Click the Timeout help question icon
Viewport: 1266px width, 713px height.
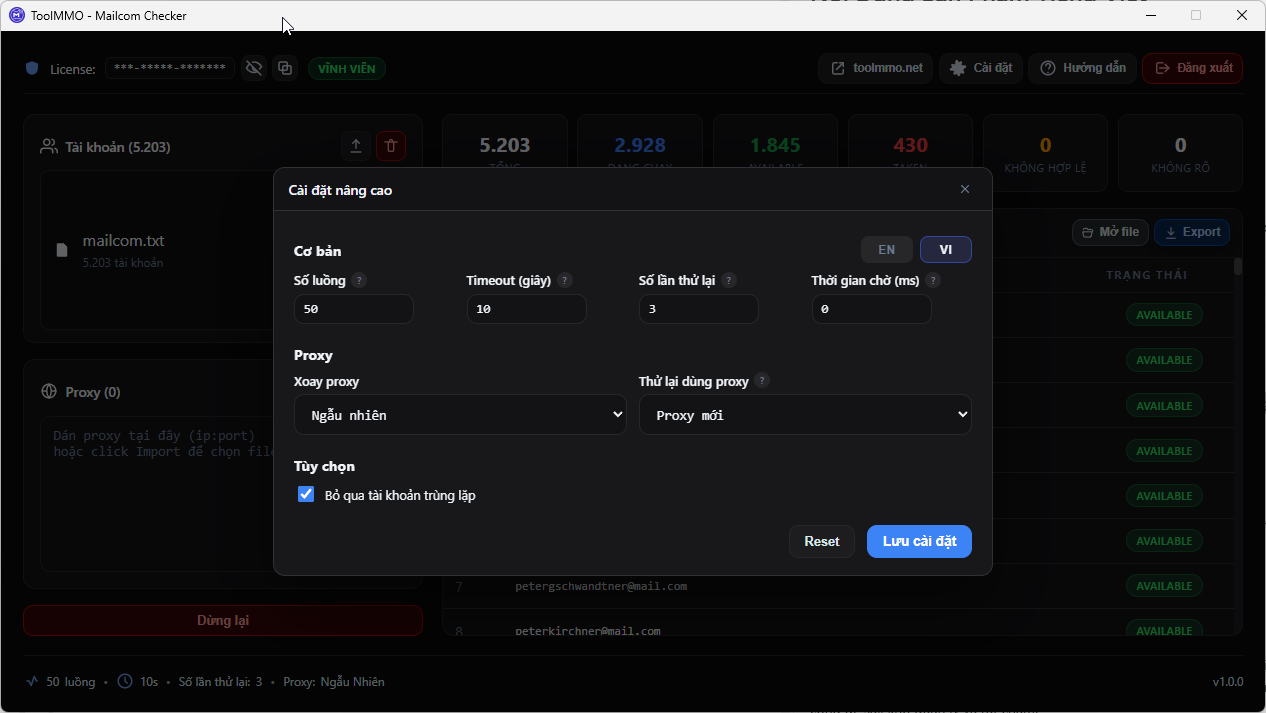565,281
